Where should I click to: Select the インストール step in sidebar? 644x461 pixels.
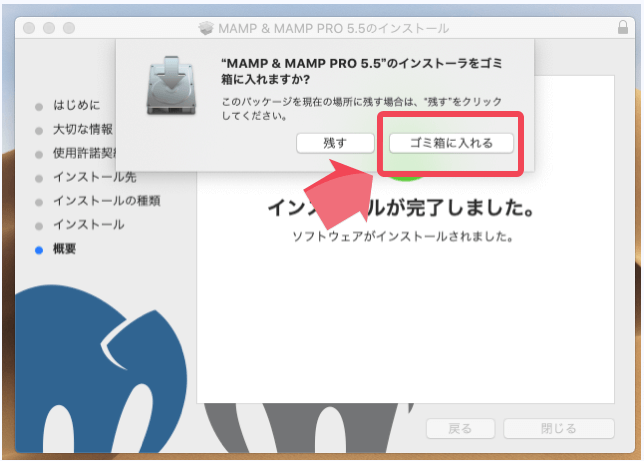point(88,225)
